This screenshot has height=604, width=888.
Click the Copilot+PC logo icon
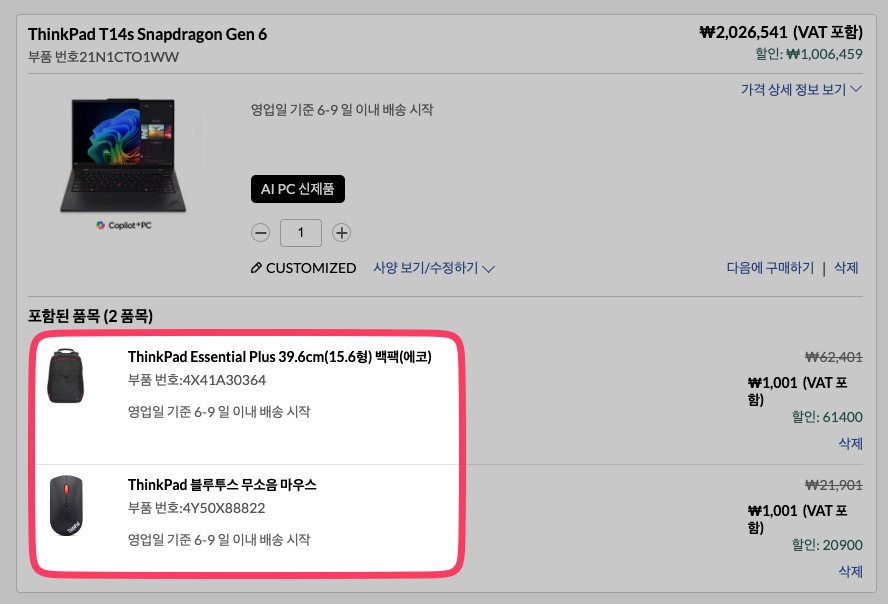tap(101, 225)
